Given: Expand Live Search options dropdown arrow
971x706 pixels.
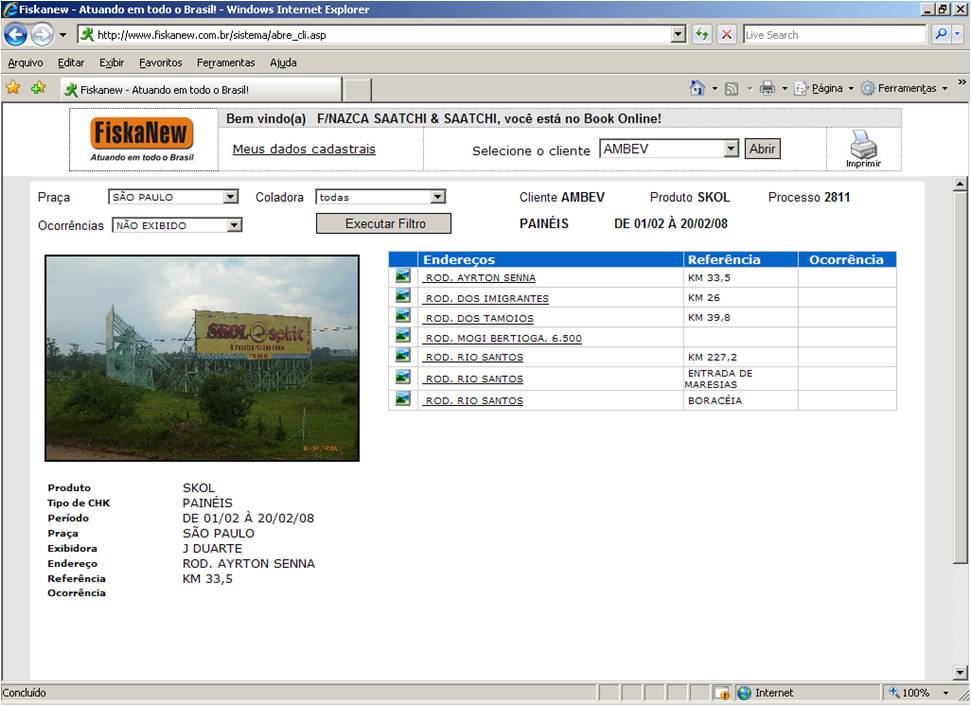Looking at the screenshot, I should pyautogui.click(x=957, y=35).
